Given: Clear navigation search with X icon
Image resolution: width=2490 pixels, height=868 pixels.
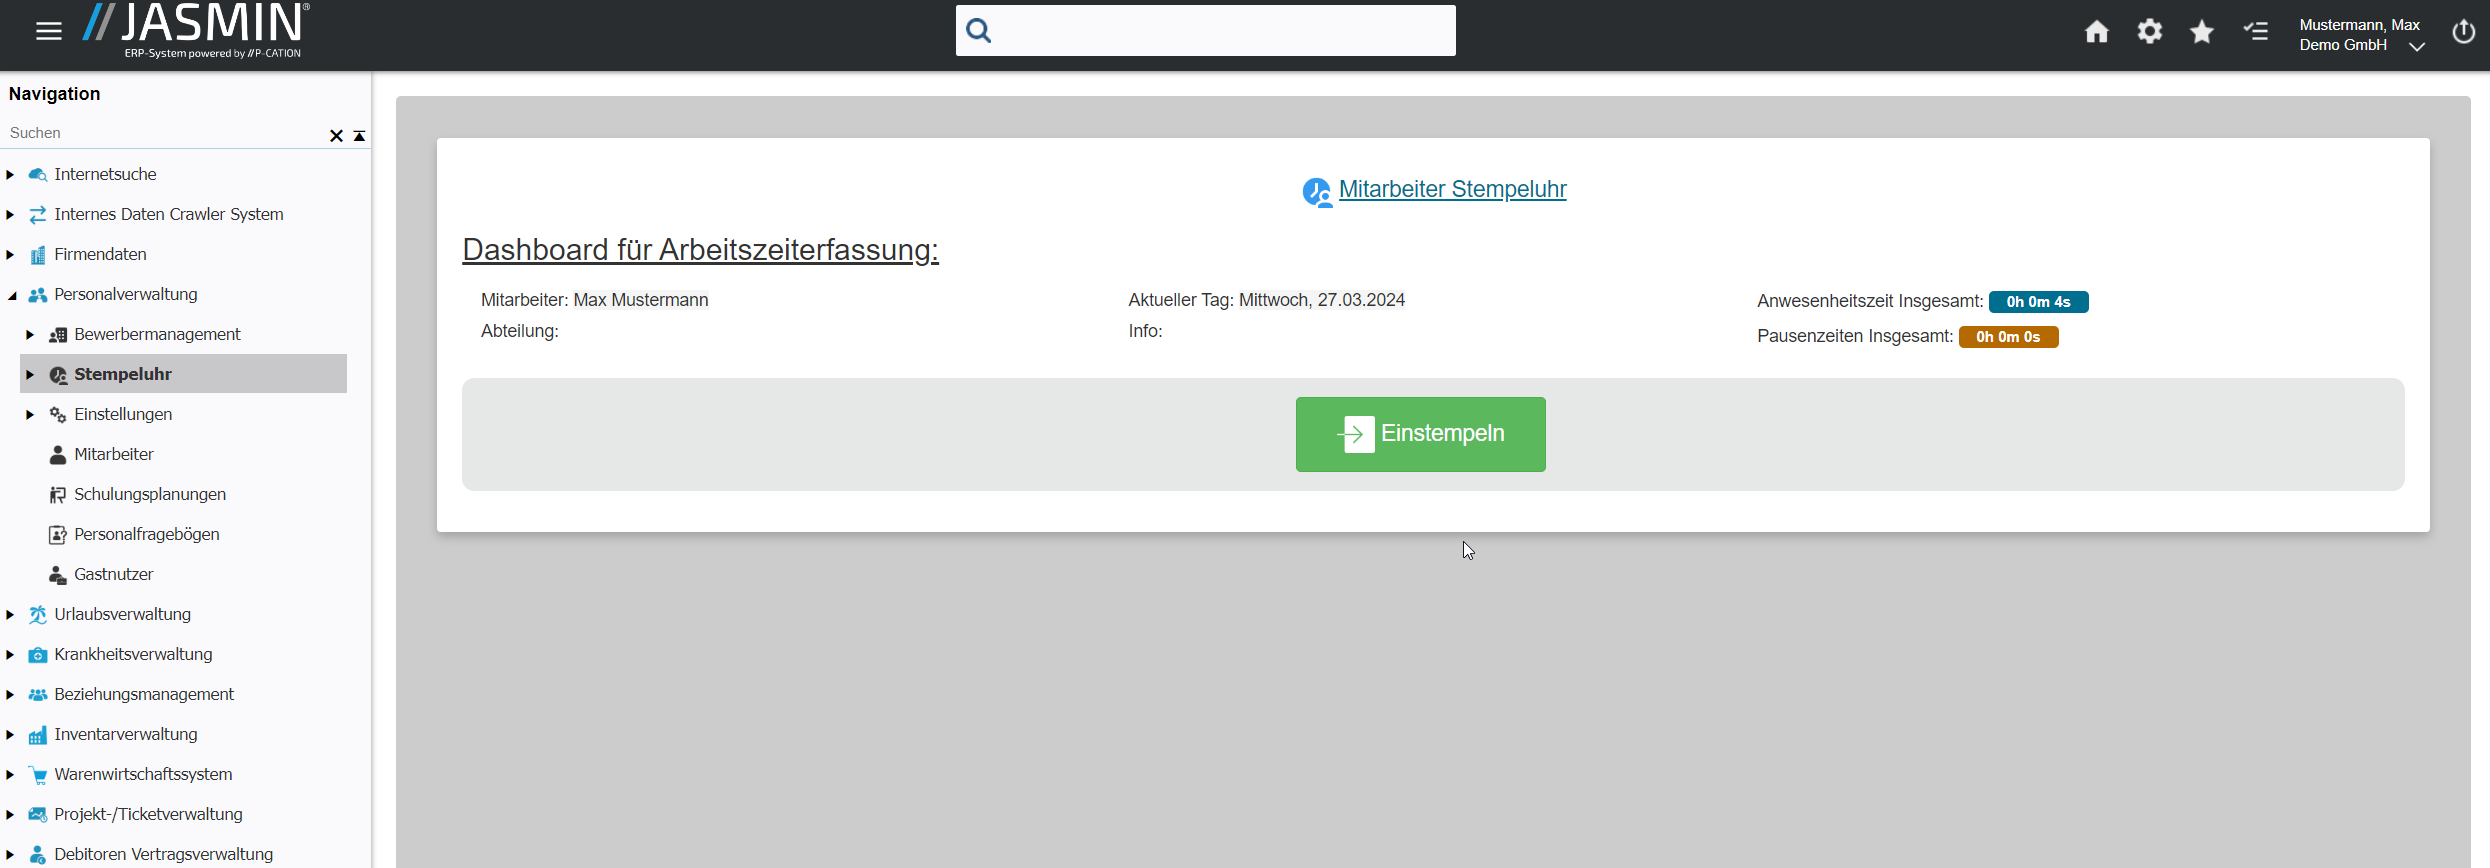Looking at the screenshot, I should pos(336,135).
